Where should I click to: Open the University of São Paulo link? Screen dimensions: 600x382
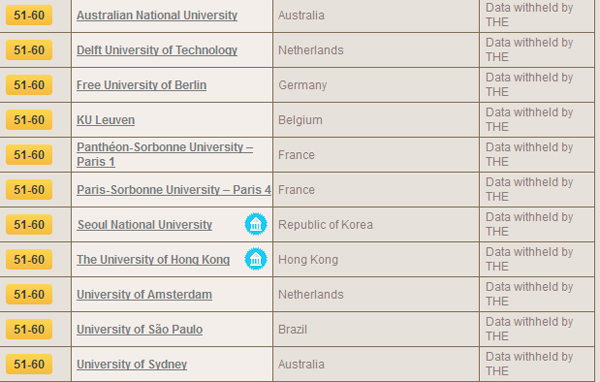point(140,329)
